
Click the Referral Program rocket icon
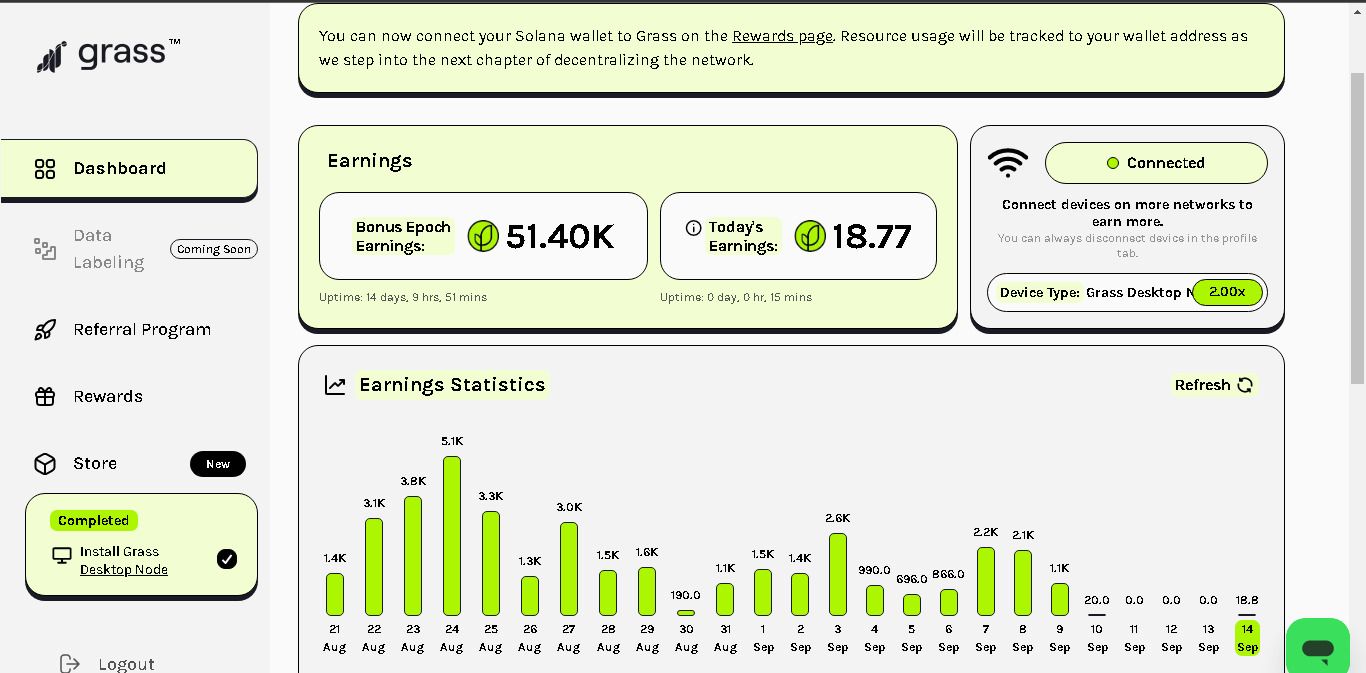tap(45, 330)
